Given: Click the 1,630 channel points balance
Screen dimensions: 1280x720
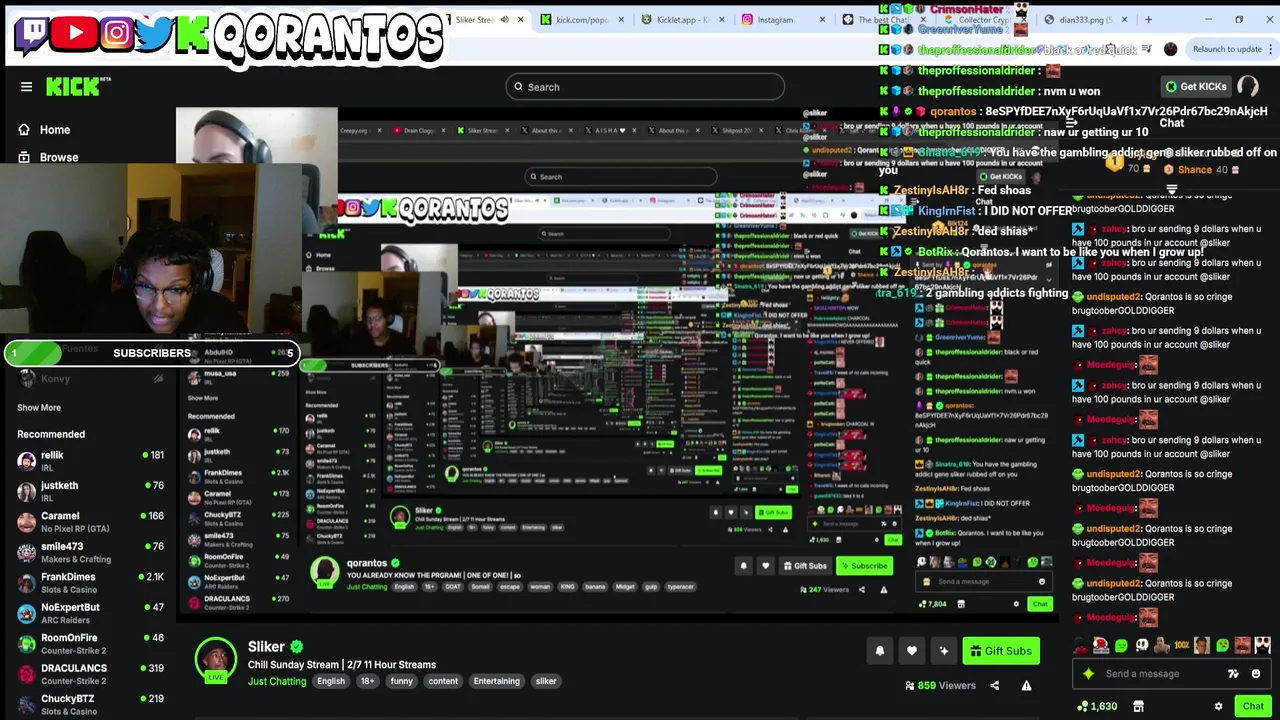Looking at the screenshot, I should [x=1097, y=706].
